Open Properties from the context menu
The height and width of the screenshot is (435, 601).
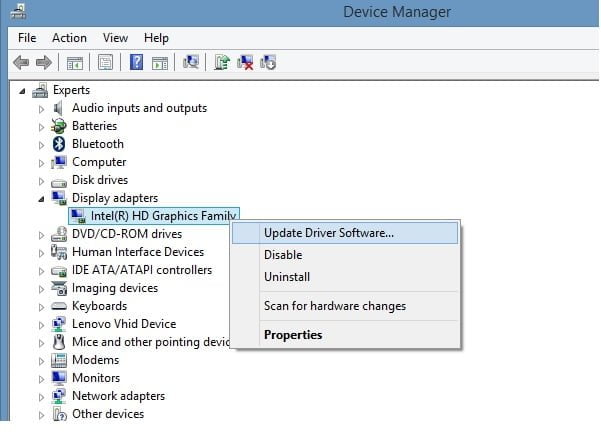click(345, 335)
